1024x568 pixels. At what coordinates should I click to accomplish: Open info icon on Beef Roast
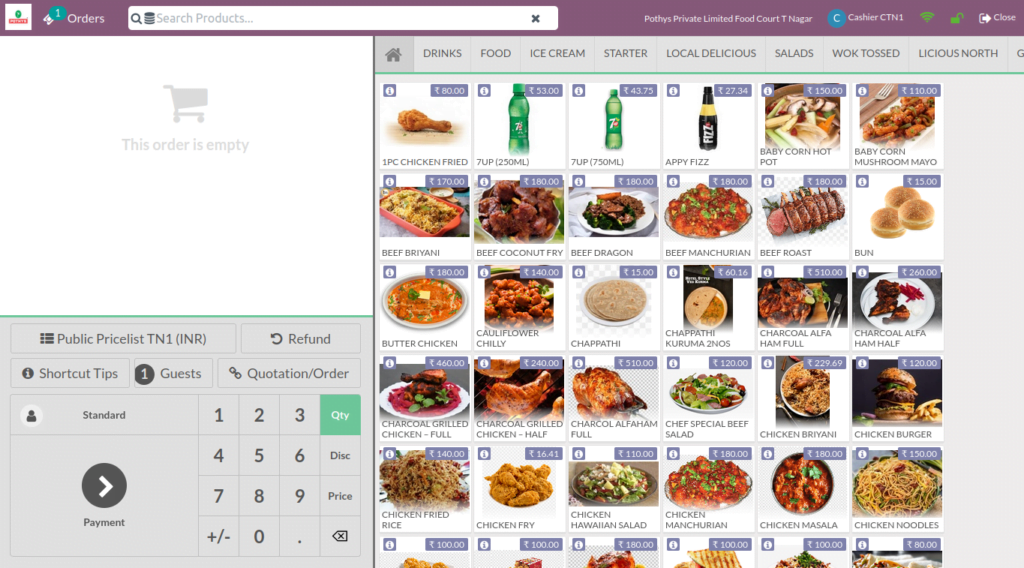click(768, 181)
